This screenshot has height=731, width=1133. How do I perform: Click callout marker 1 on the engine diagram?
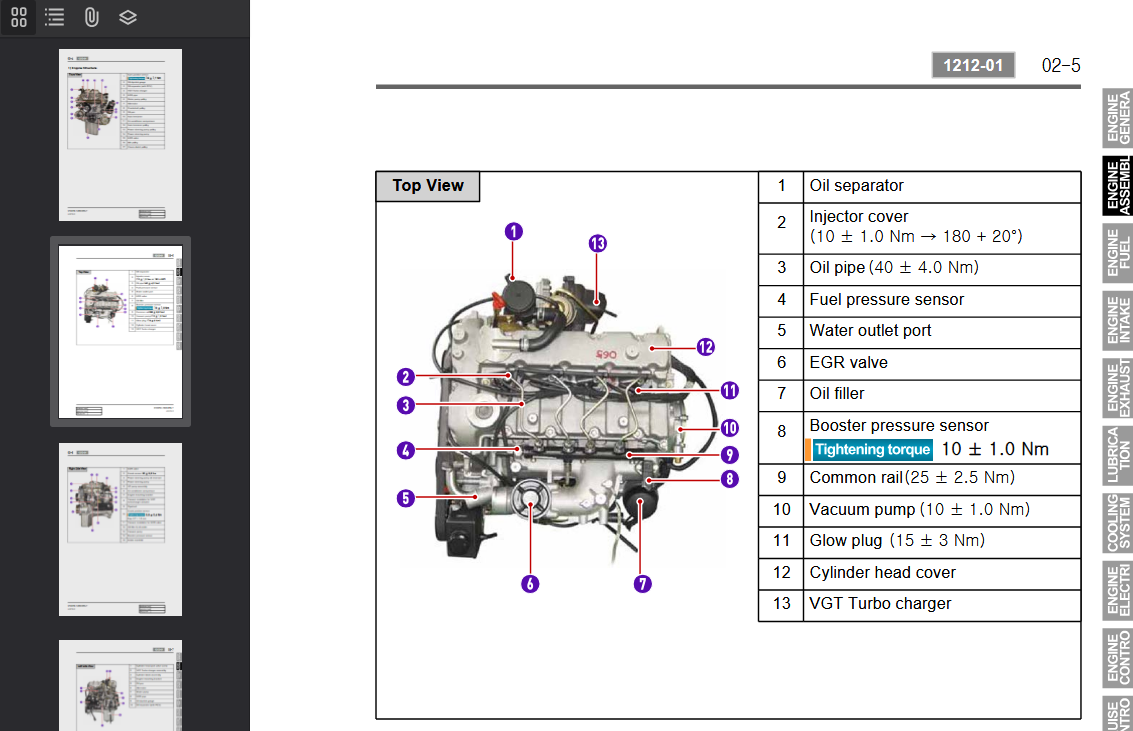pyautogui.click(x=513, y=231)
